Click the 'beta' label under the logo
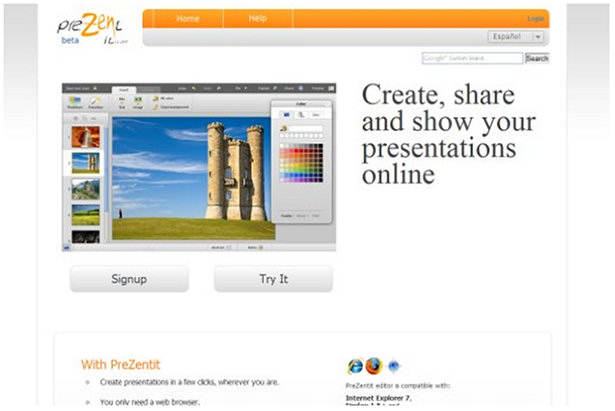 pos(70,40)
